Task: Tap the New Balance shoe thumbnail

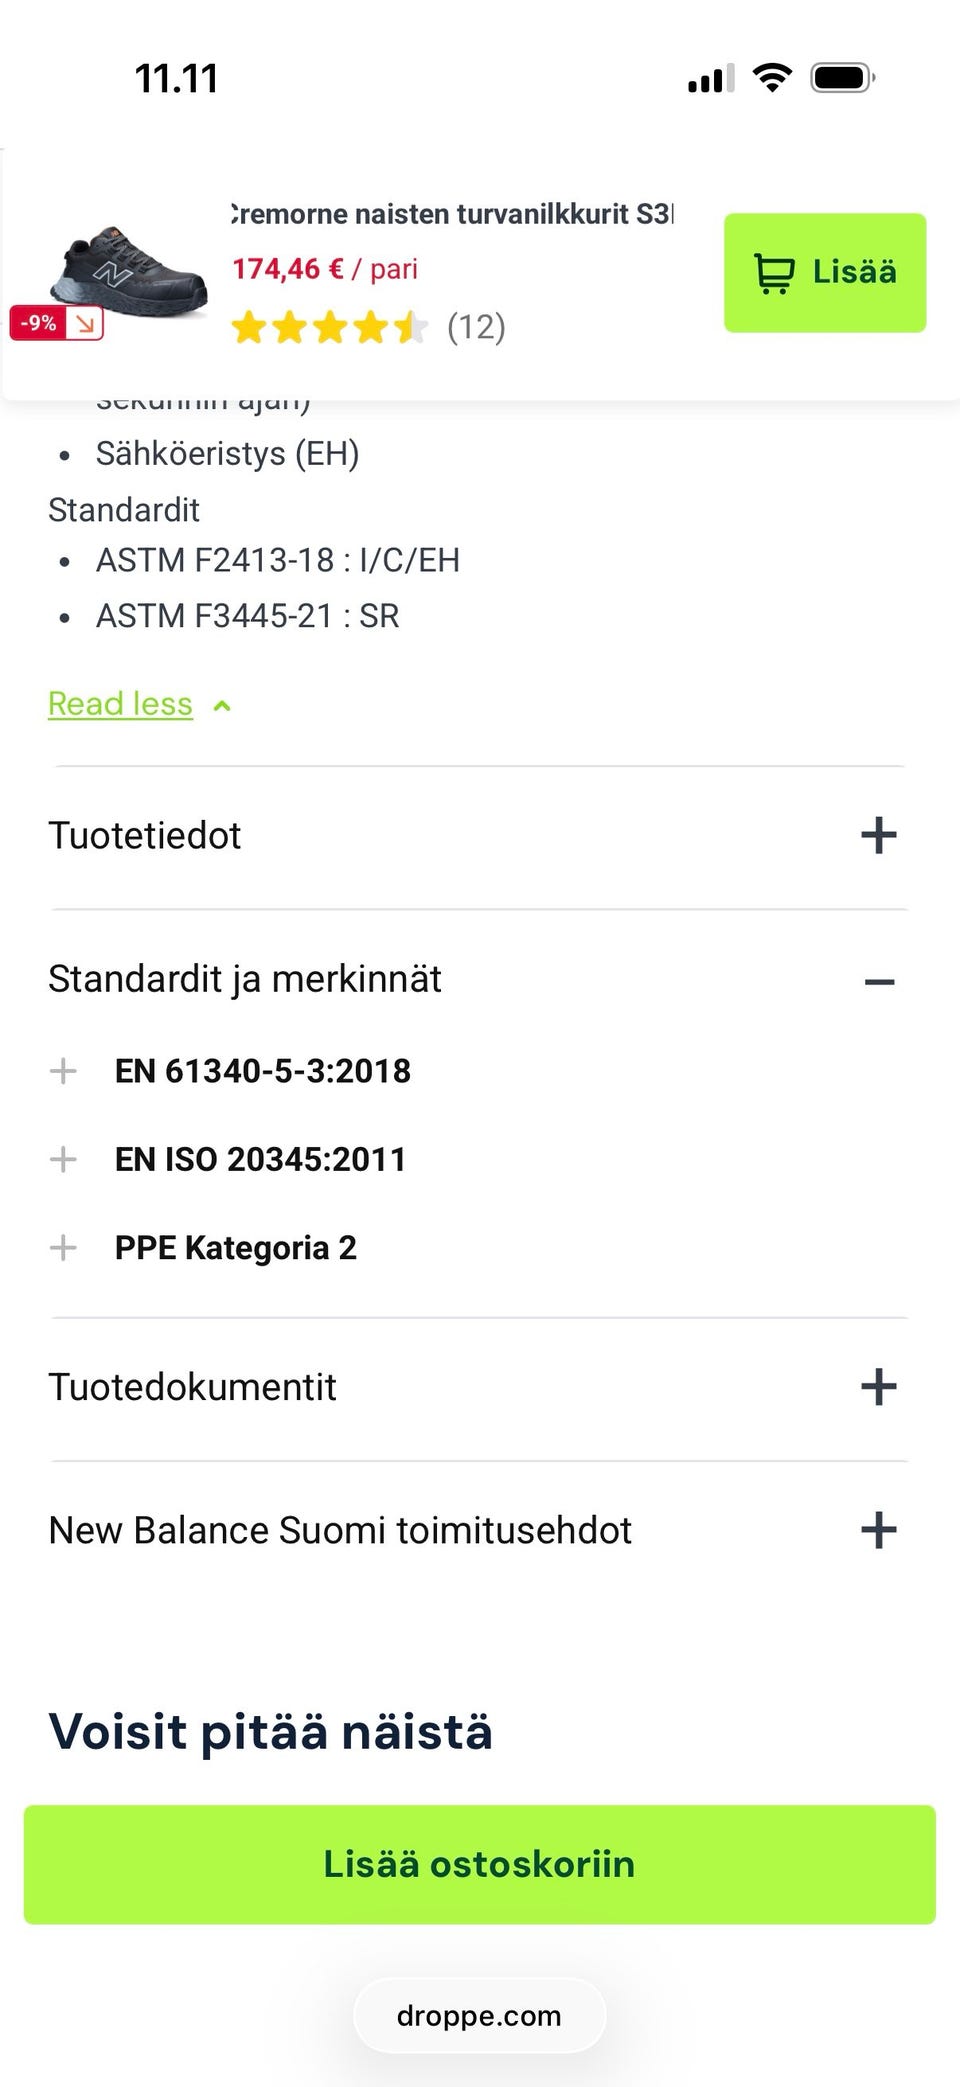Action: tap(130, 272)
